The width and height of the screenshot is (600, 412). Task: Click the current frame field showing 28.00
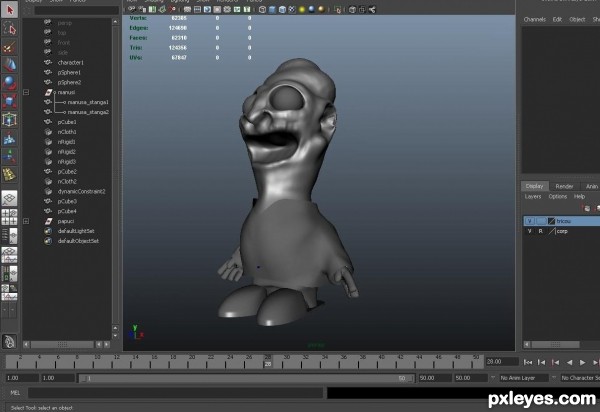coord(502,362)
